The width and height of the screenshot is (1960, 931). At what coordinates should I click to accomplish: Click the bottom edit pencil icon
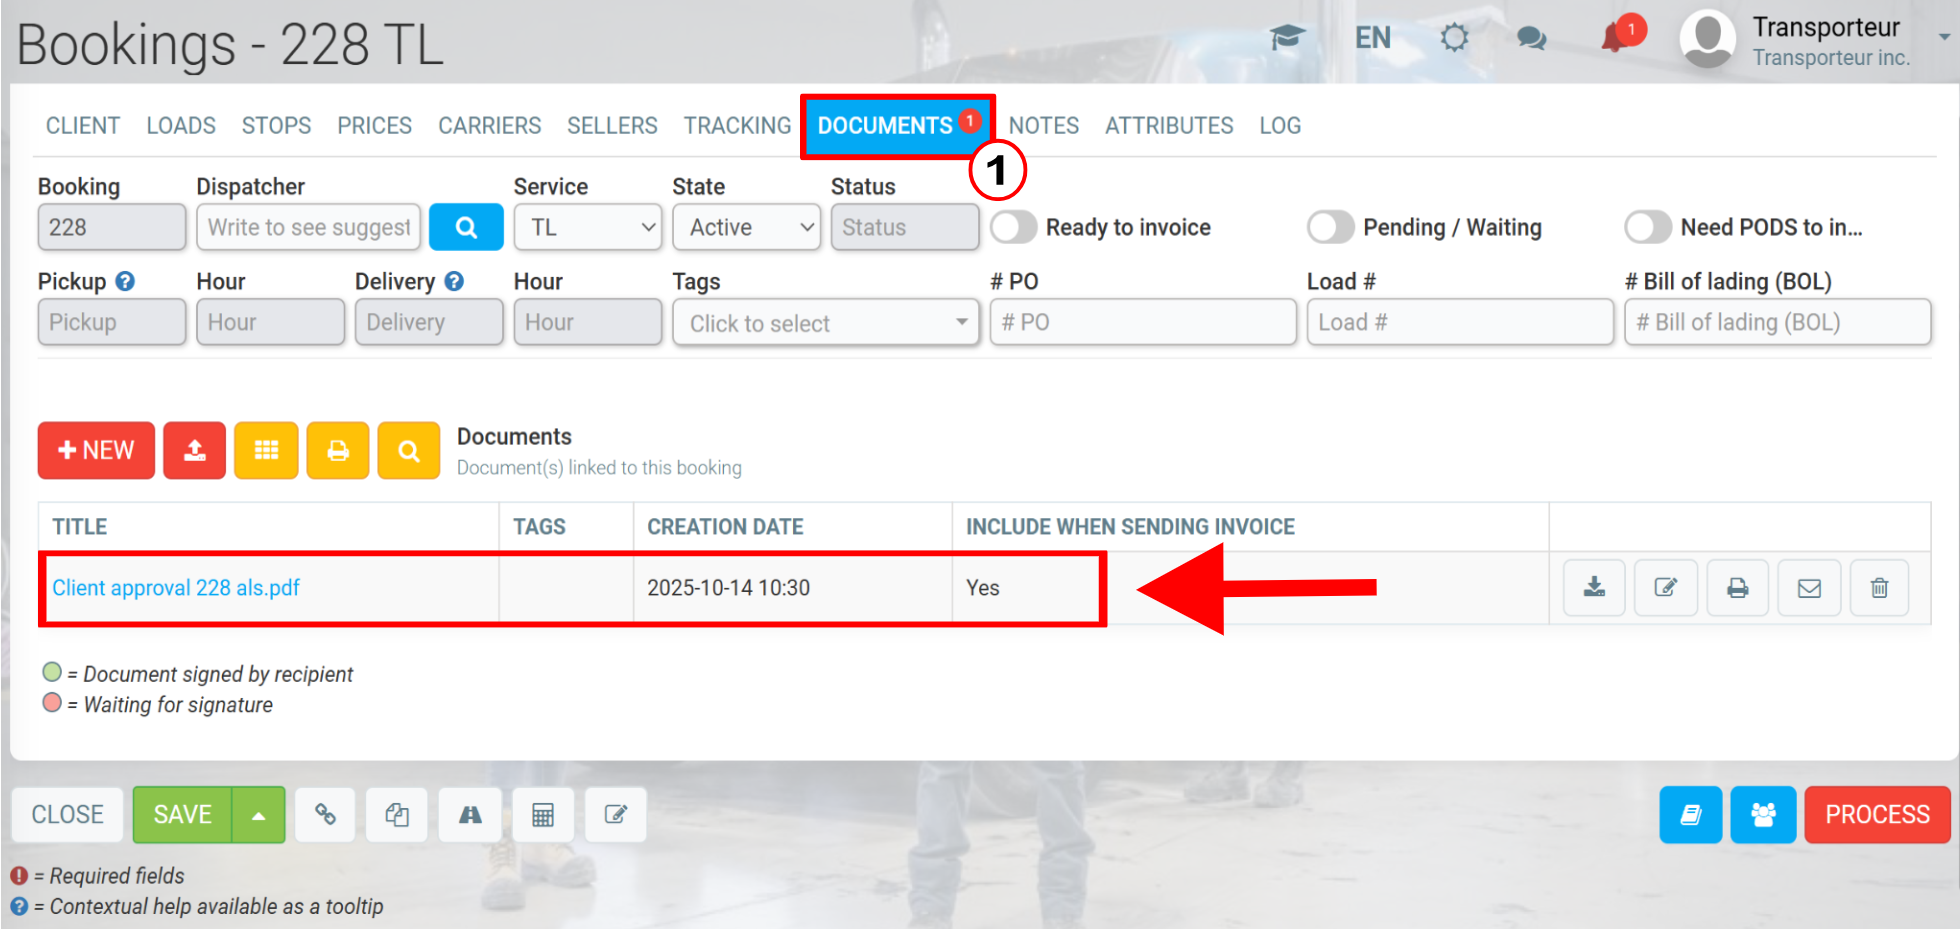click(616, 815)
